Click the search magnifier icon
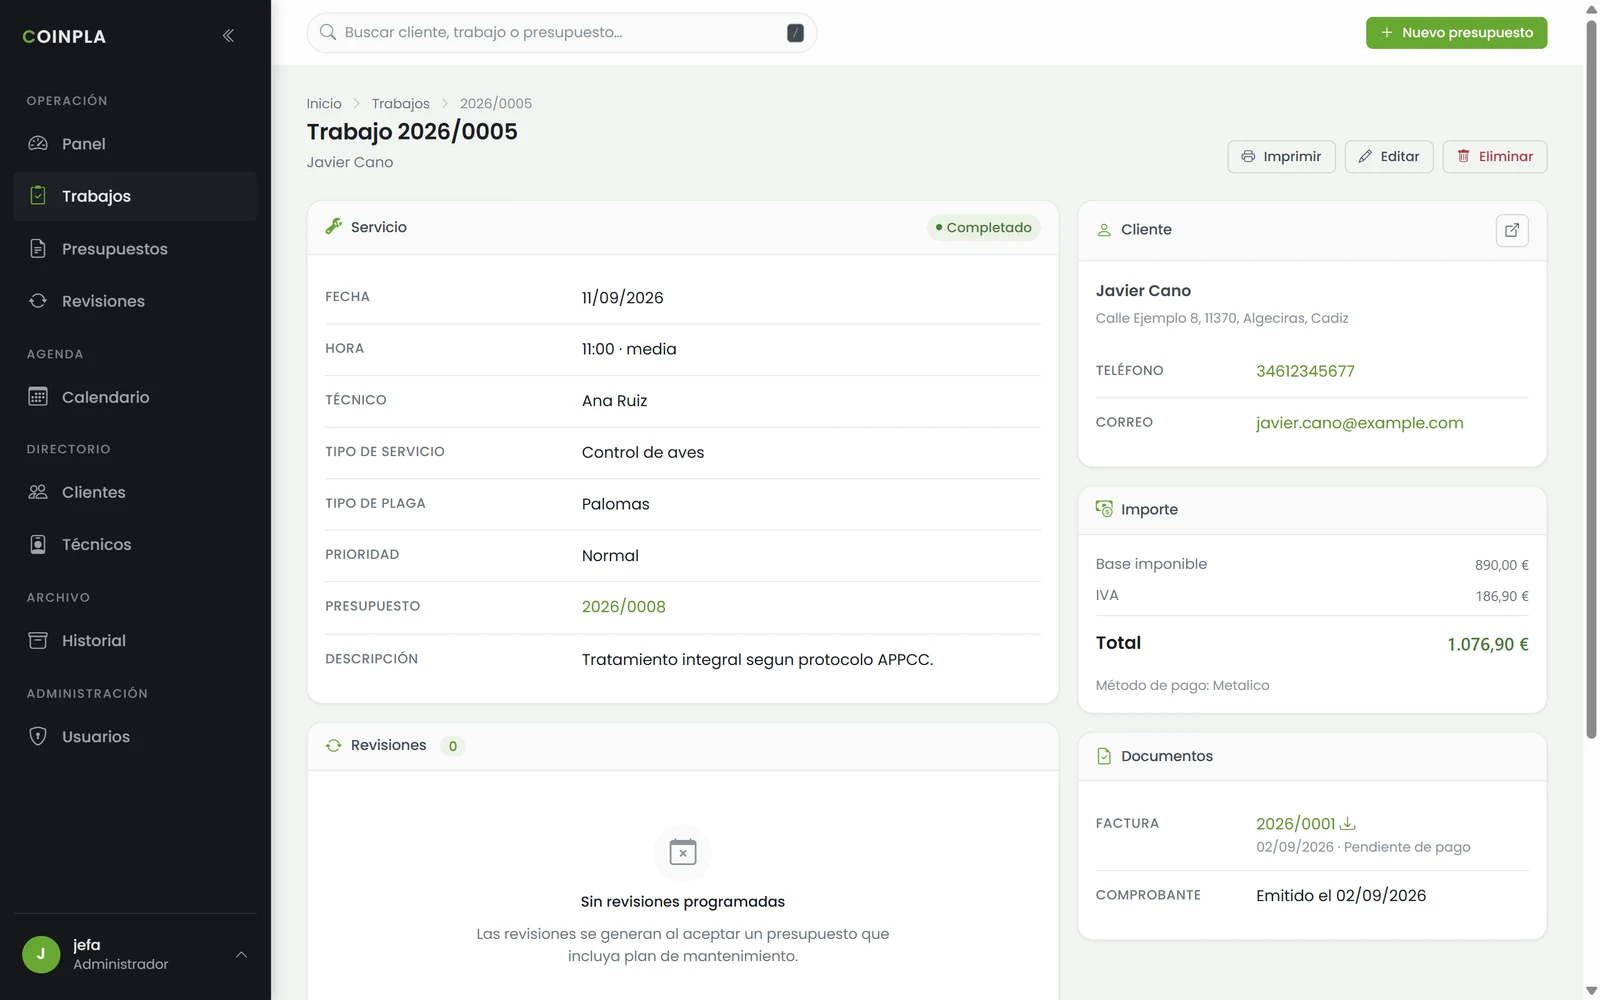This screenshot has height=1000, width=1600. tap(328, 32)
